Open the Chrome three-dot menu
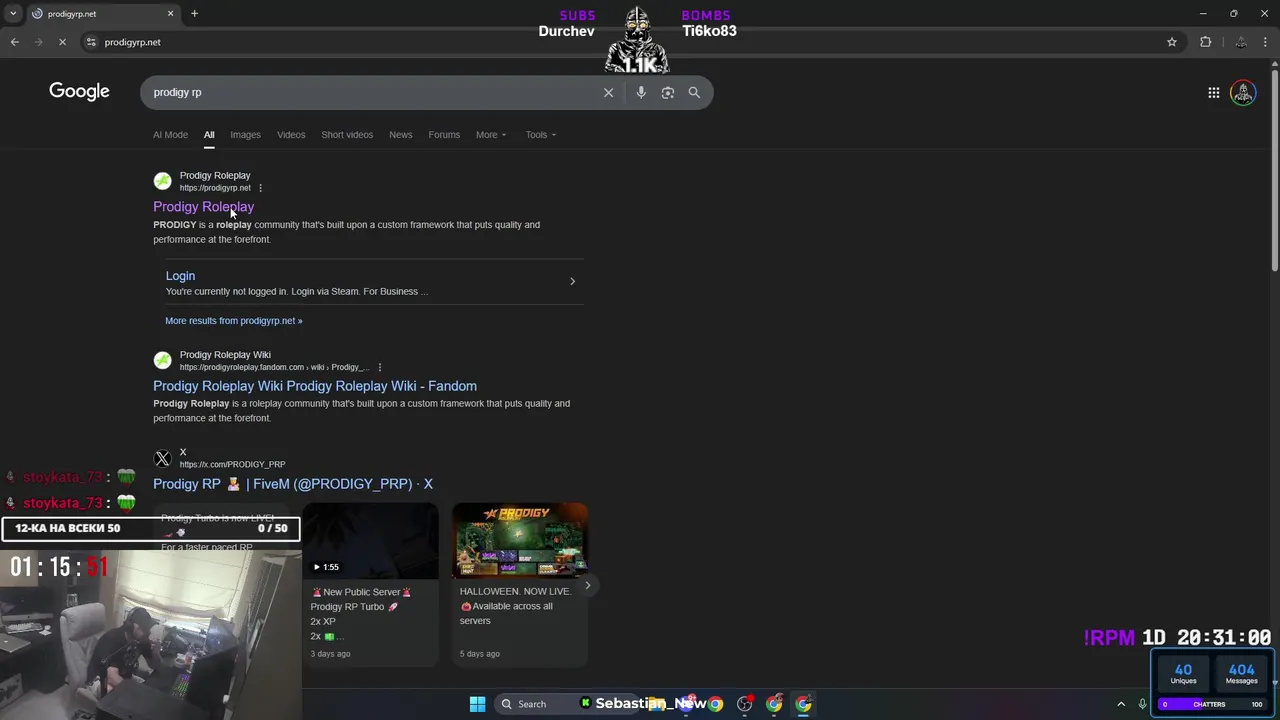 (1266, 42)
